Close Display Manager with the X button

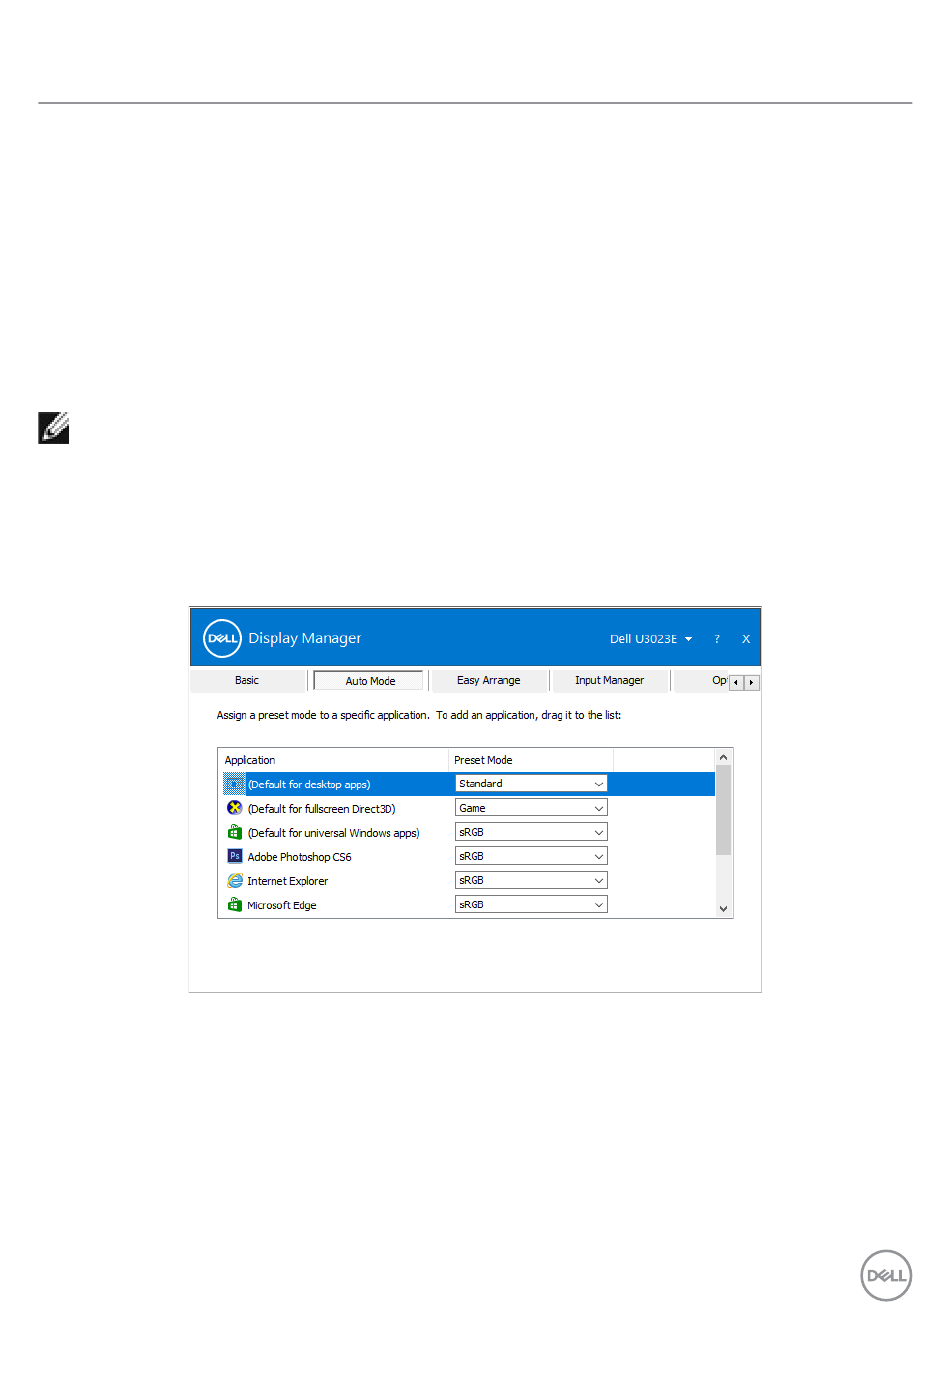(x=746, y=639)
